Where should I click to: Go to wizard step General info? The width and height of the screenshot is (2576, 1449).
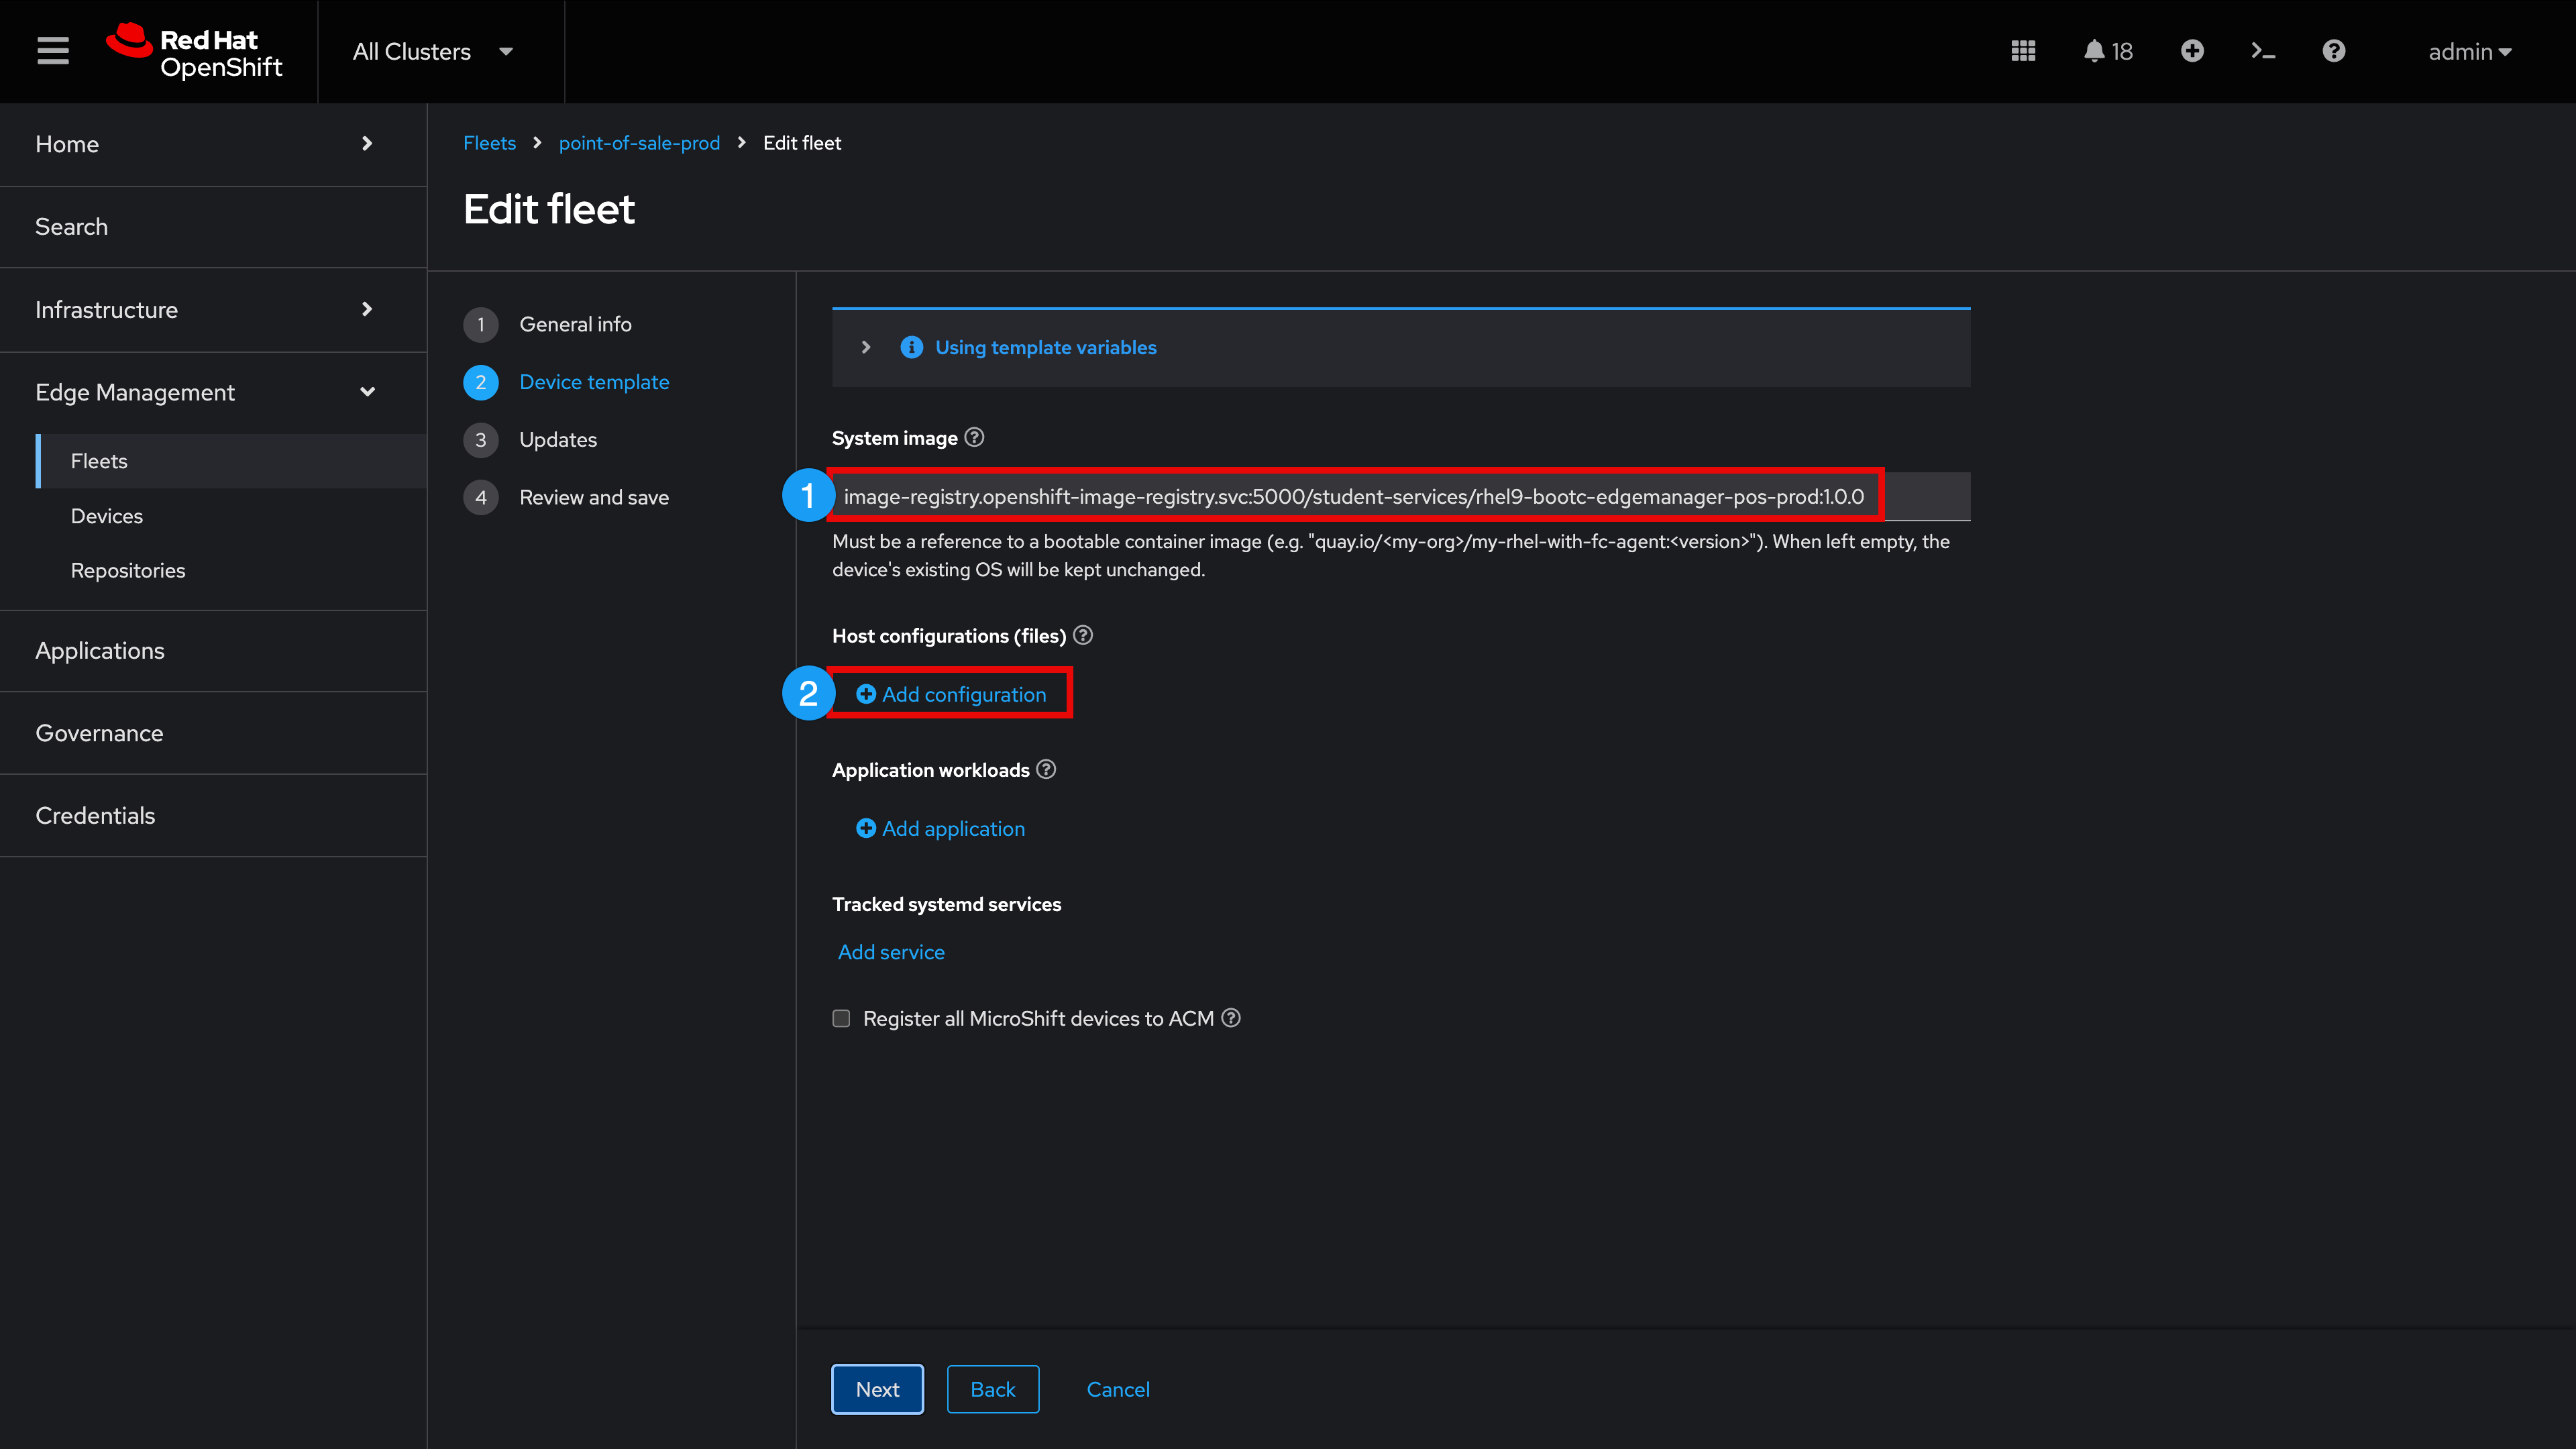(548, 324)
